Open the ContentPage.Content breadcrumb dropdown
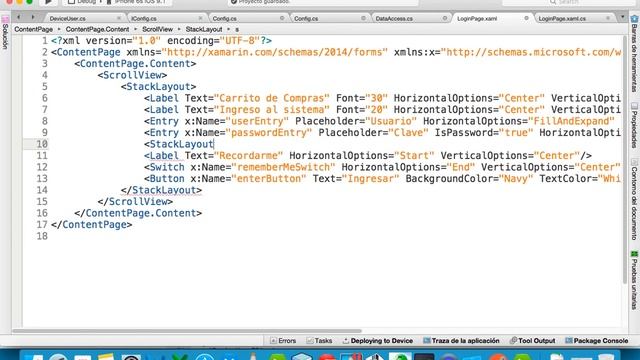The image size is (640, 360). (x=97, y=29)
